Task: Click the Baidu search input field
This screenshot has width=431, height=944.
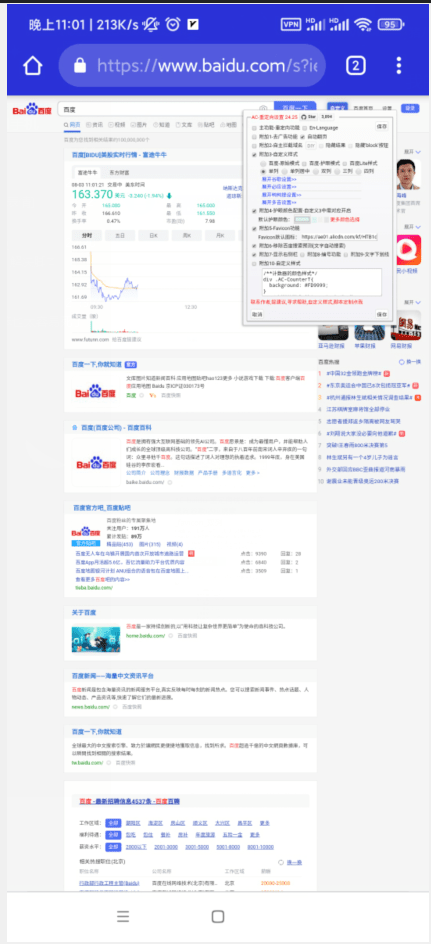Action: pos(164,109)
